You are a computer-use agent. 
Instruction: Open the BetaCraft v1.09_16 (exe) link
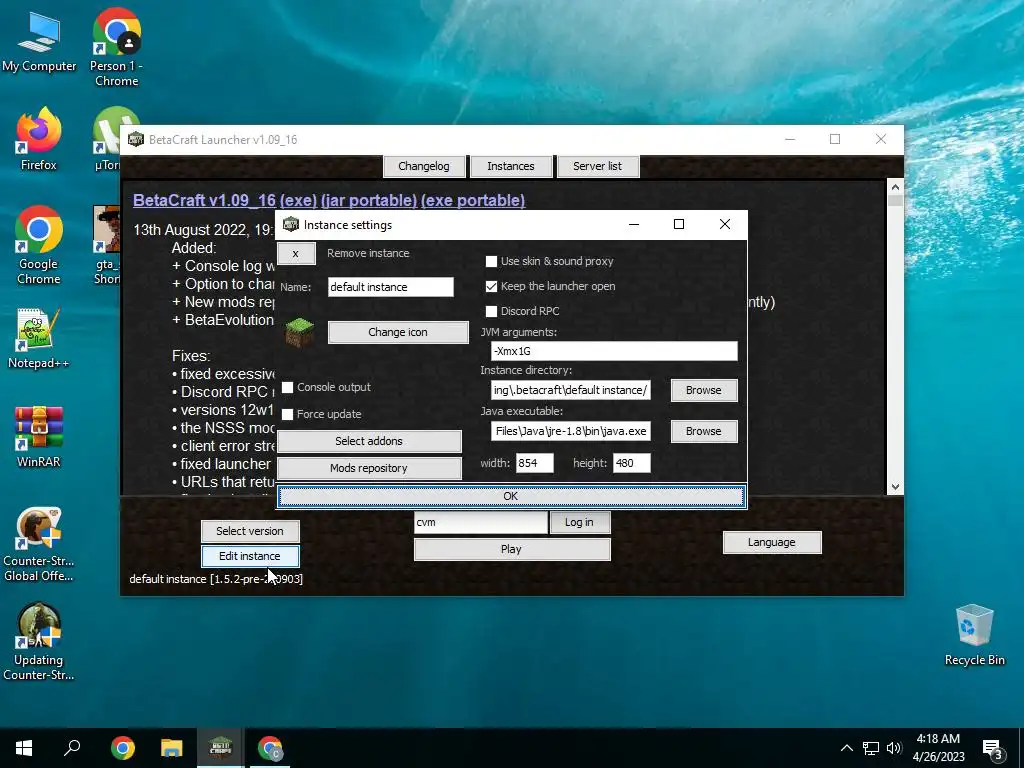coord(225,200)
